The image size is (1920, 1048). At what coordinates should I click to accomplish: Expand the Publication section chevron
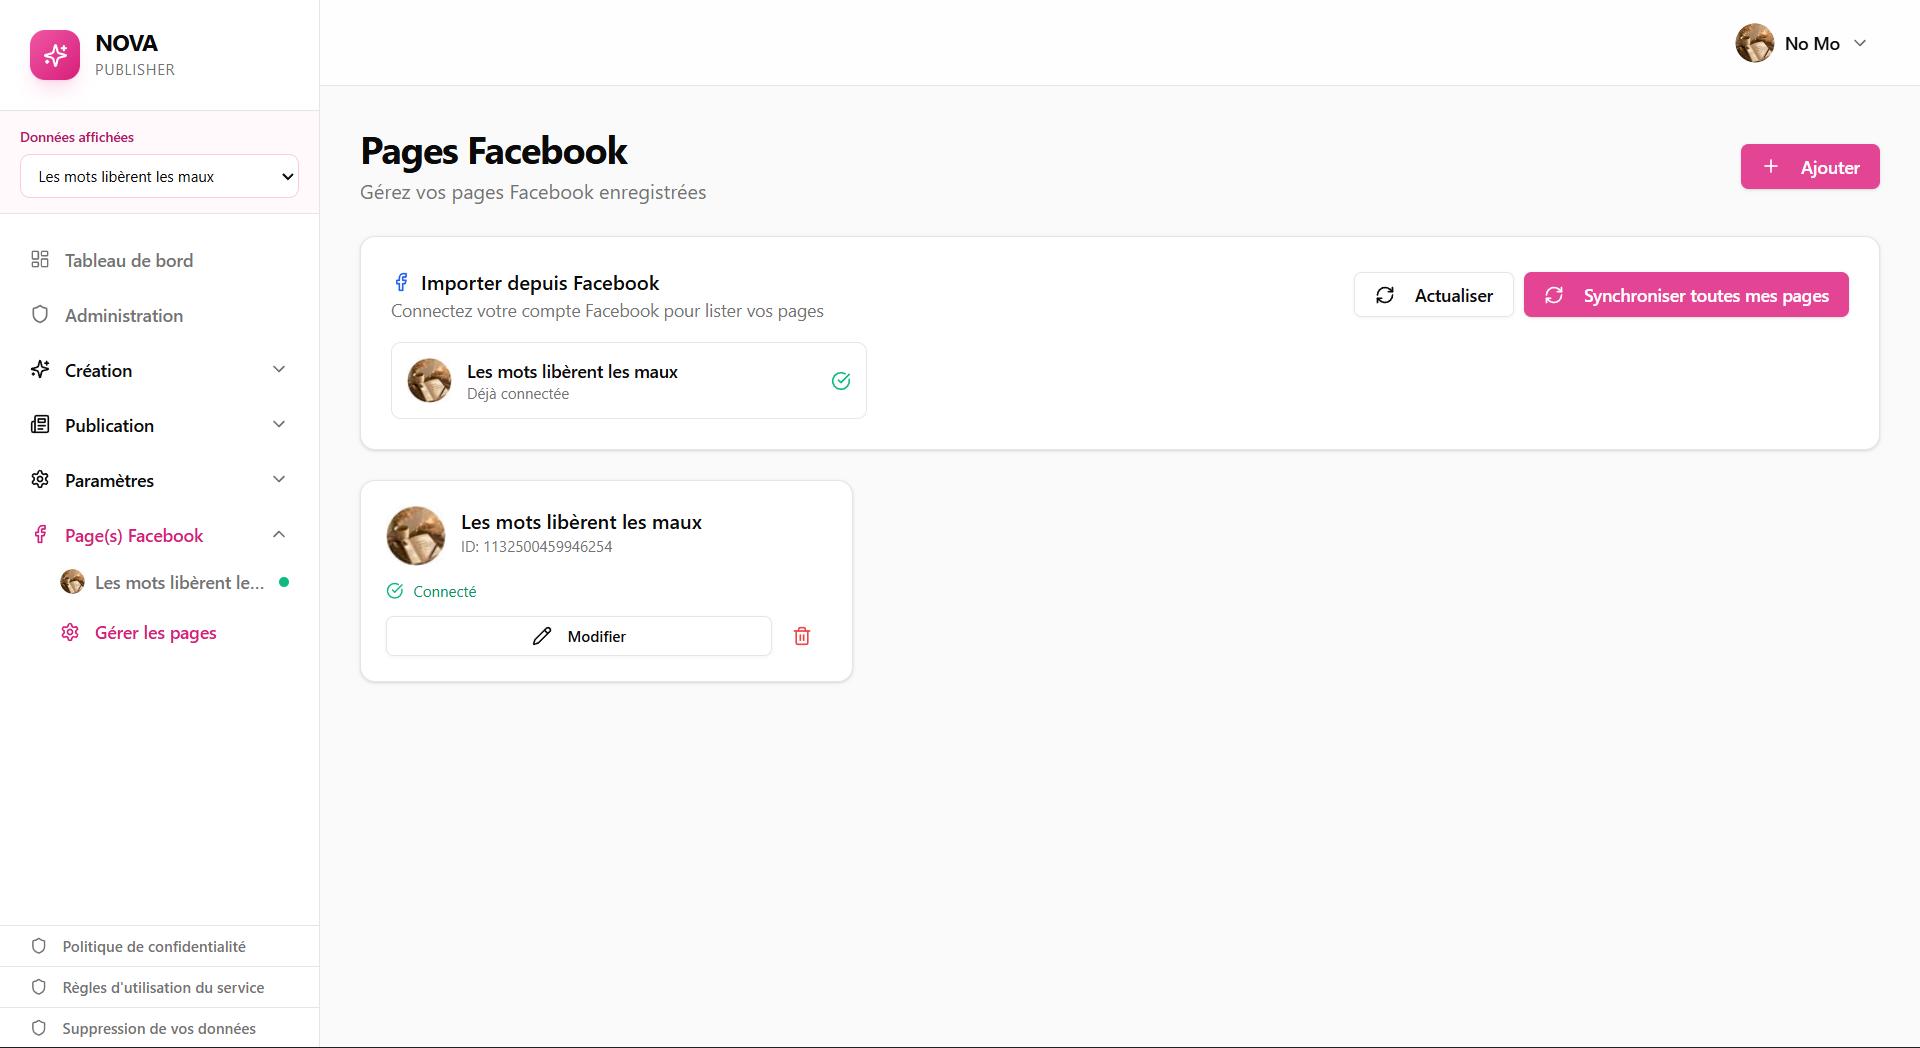(279, 424)
